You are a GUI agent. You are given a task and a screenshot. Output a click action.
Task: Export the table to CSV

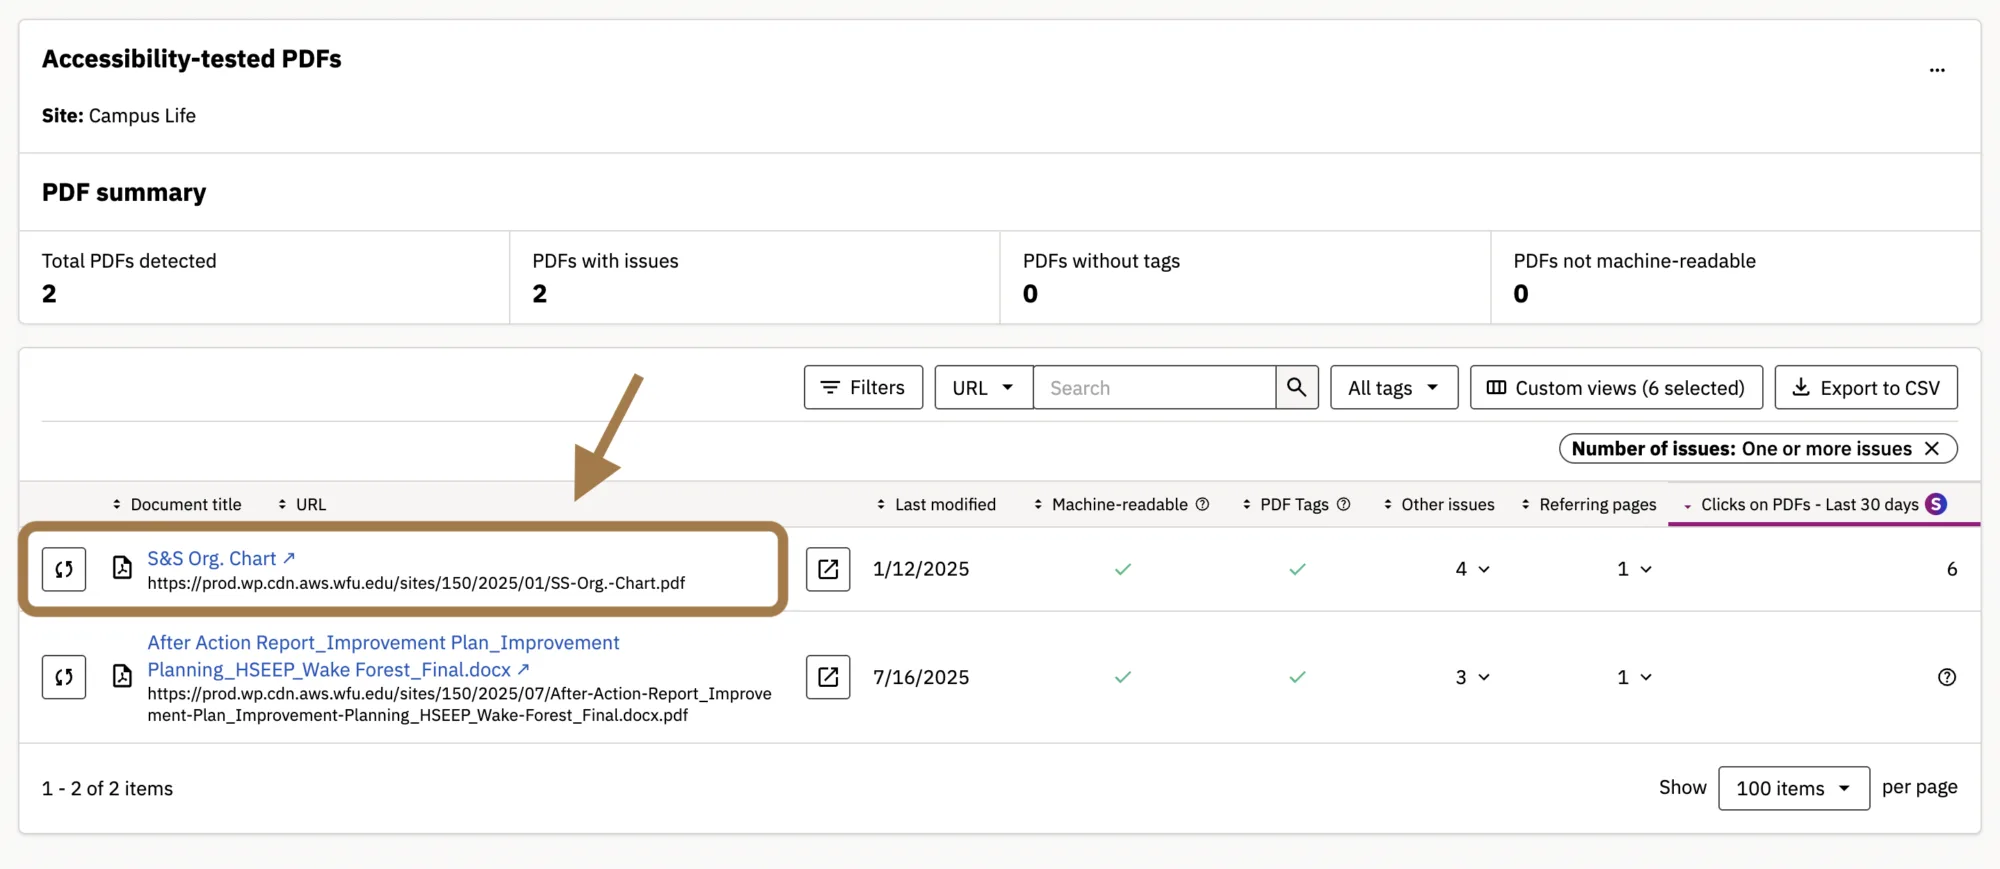pos(1866,387)
